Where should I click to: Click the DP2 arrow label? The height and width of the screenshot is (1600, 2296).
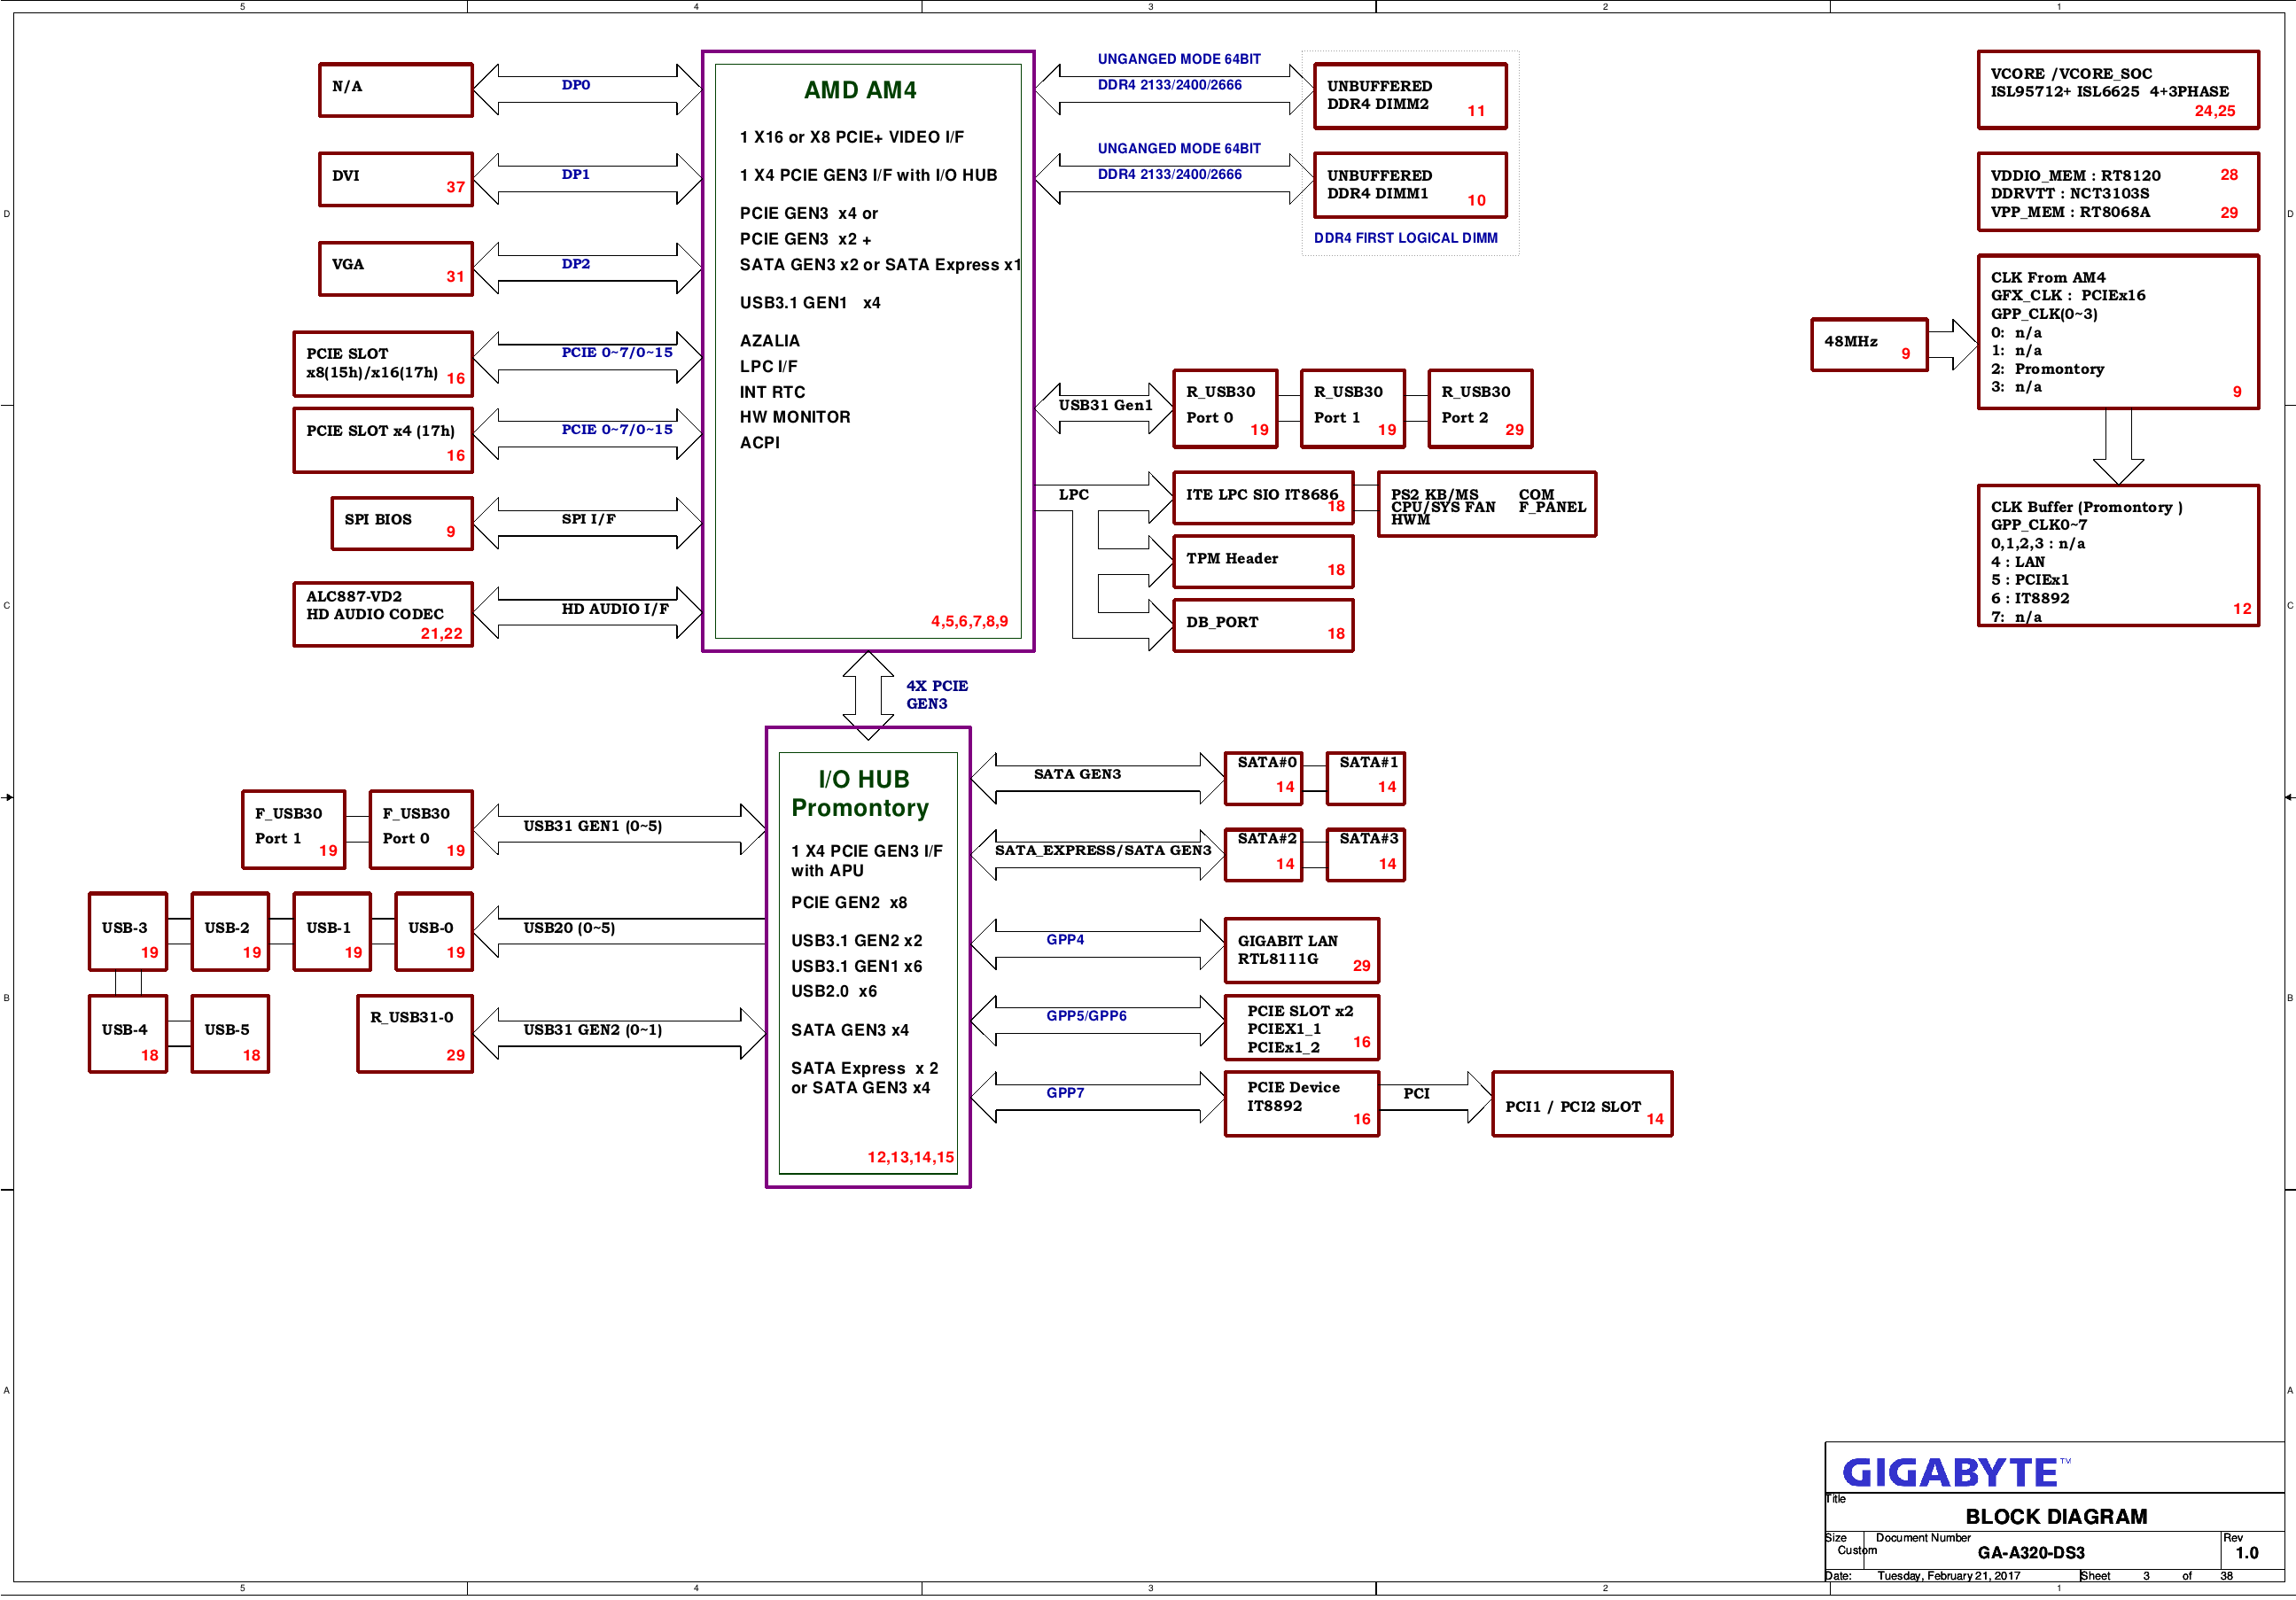point(576,264)
